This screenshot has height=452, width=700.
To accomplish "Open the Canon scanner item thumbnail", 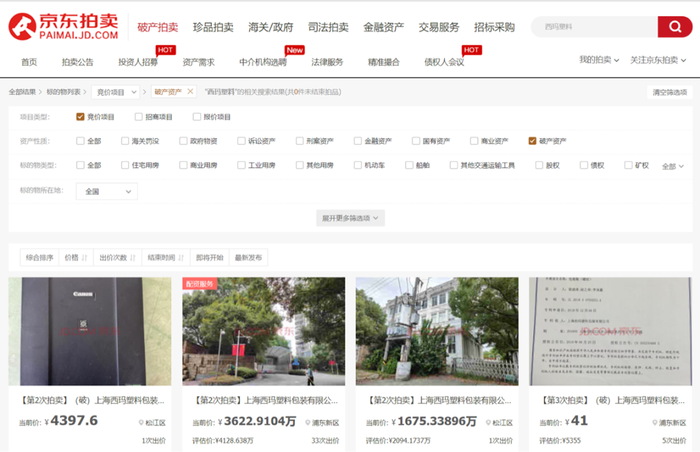I will coord(90,331).
